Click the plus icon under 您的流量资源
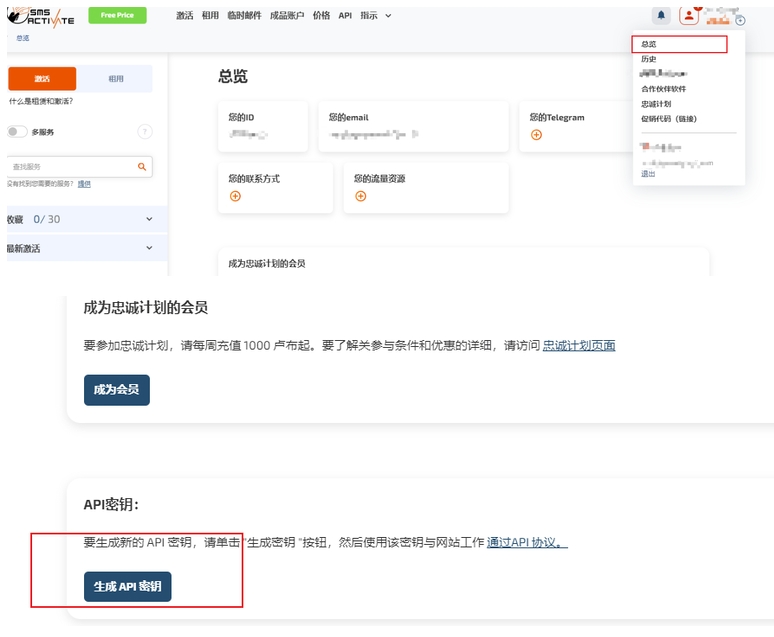 click(361, 196)
